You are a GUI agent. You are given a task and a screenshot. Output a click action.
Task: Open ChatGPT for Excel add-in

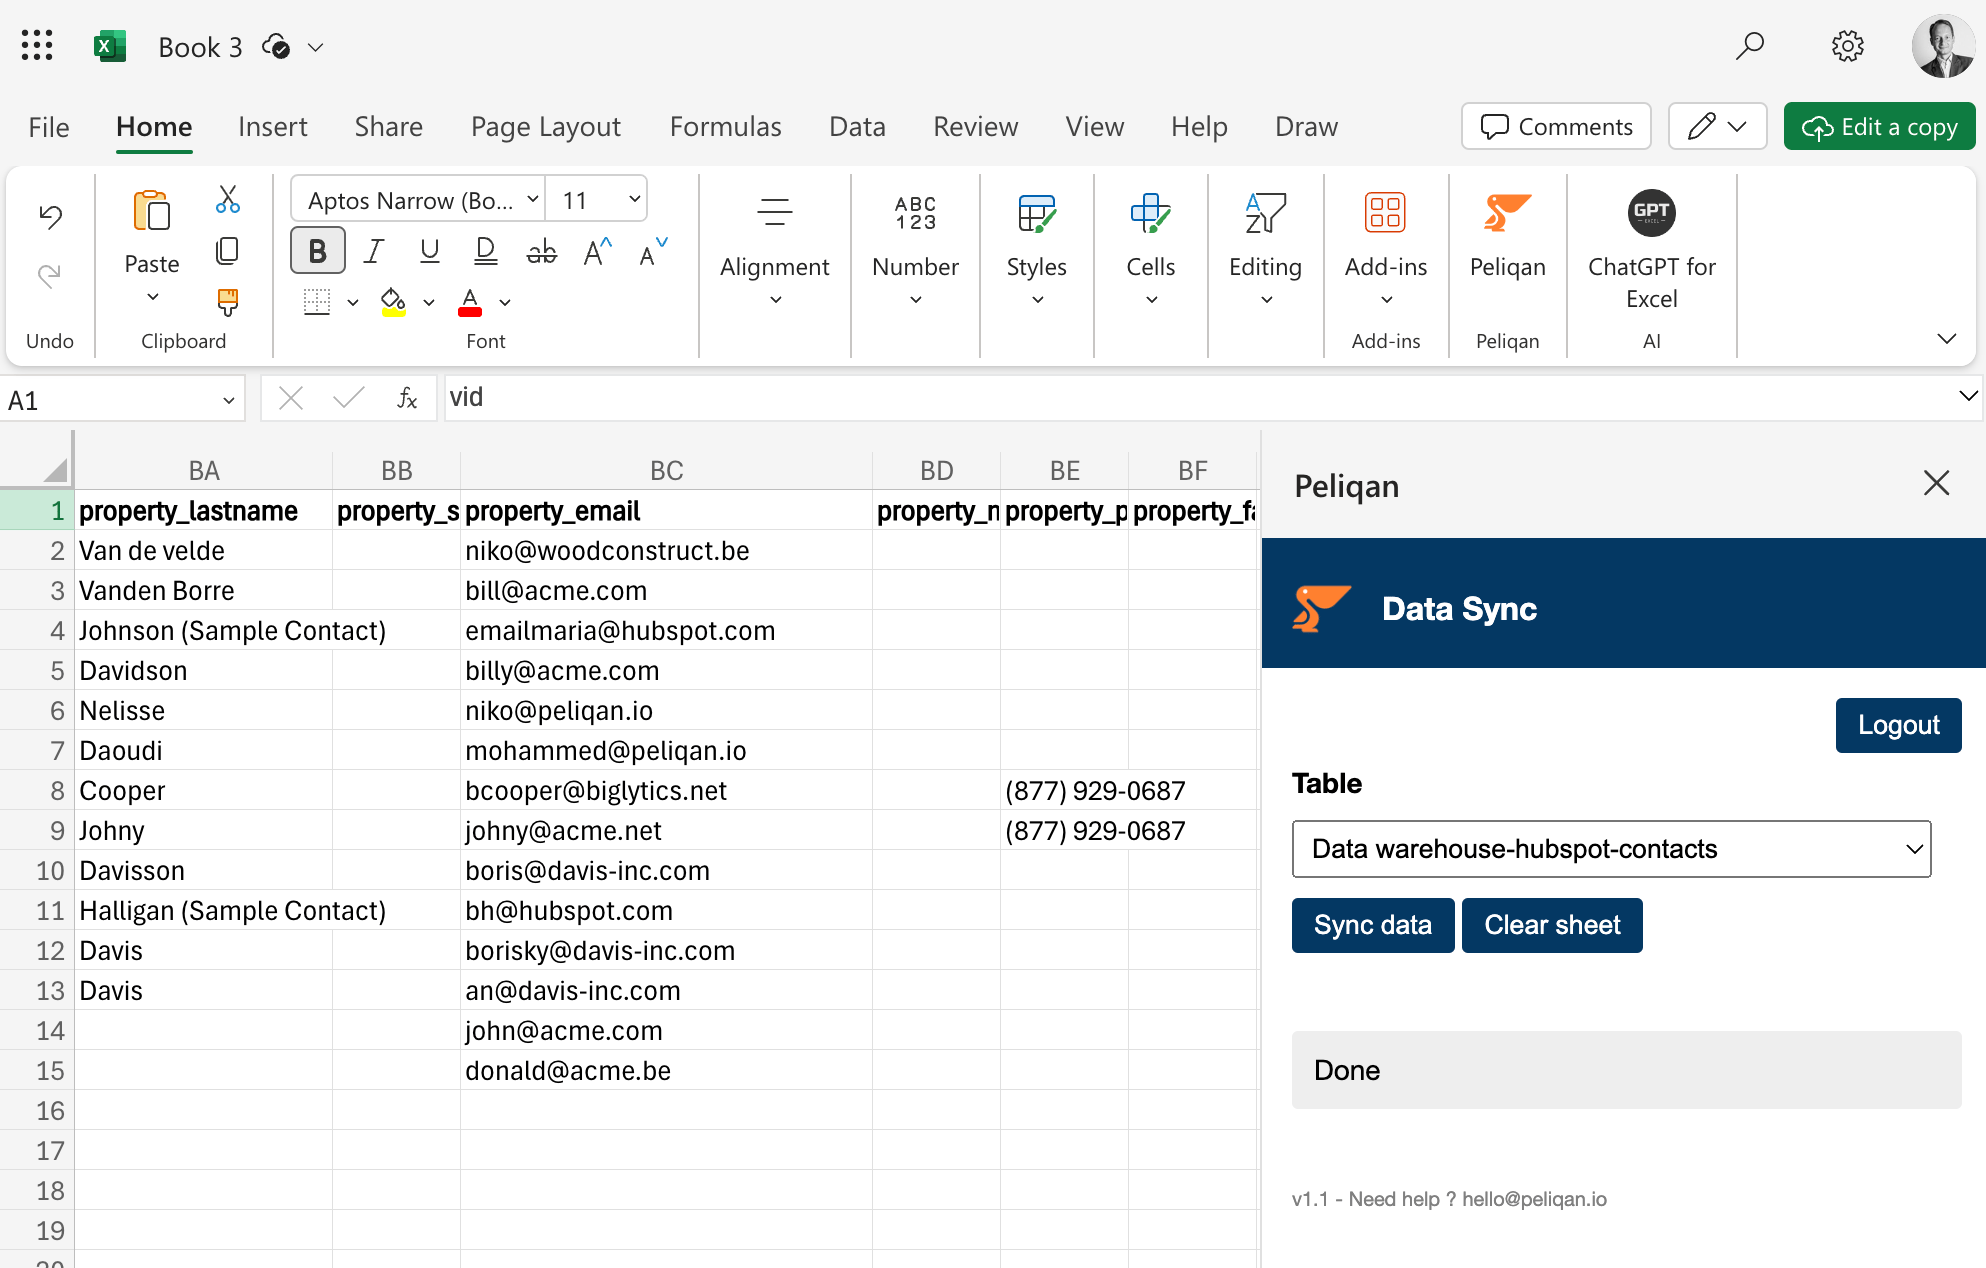[1651, 212]
